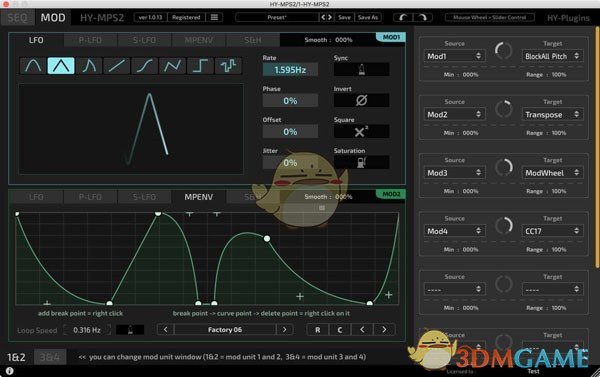The width and height of the screenshot is (600, 377).
Task: Click envelope break point at curve peak
Action: [267, 239]
